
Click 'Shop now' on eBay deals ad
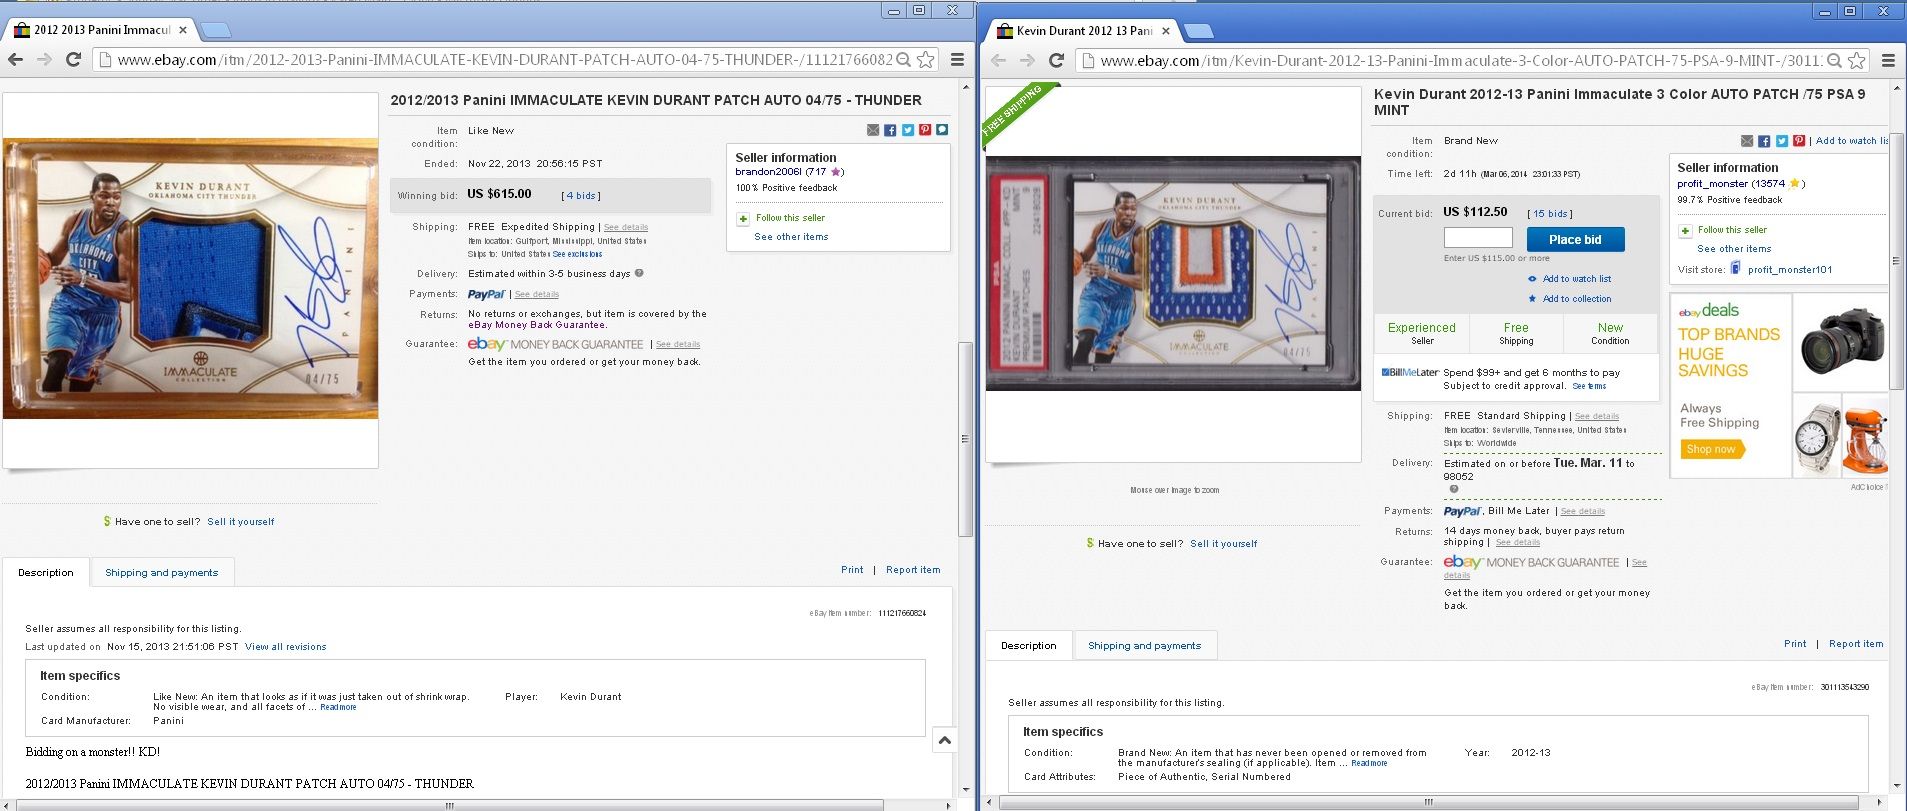point(1711,449)
